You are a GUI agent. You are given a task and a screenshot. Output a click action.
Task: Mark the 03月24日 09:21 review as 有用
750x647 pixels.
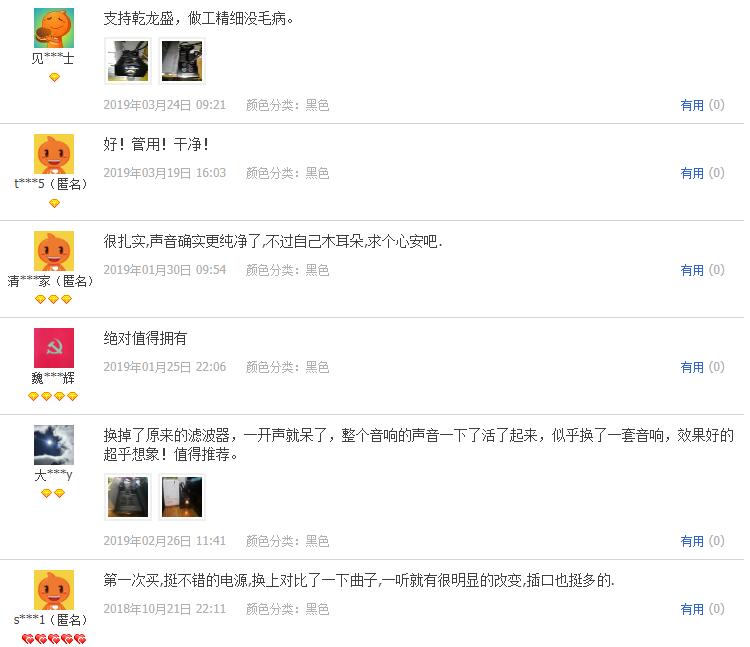[x=702, y=105]
